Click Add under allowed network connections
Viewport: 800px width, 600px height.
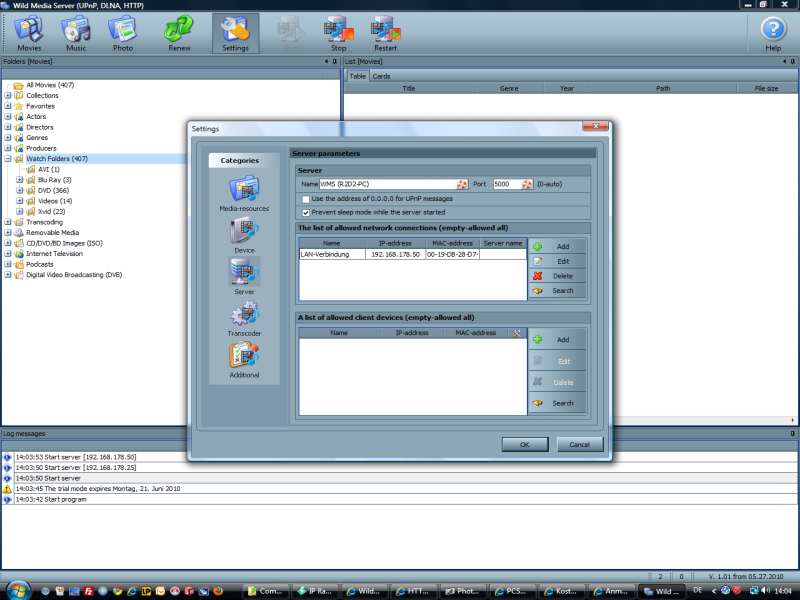click(558, 246)
